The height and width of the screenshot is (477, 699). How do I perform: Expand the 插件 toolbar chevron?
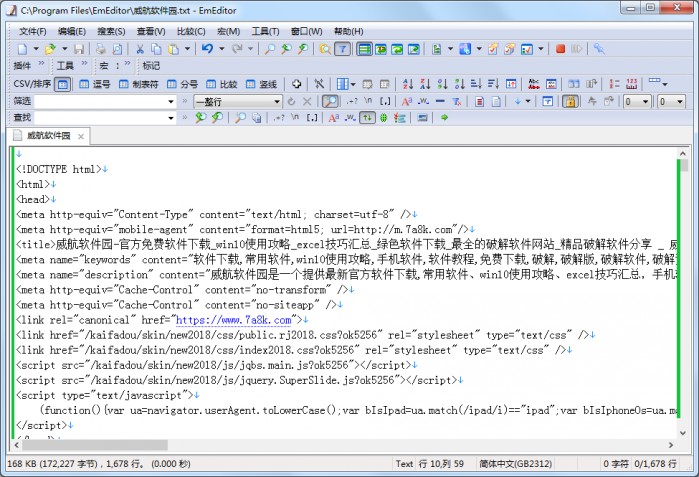click(x=41, y=64)
